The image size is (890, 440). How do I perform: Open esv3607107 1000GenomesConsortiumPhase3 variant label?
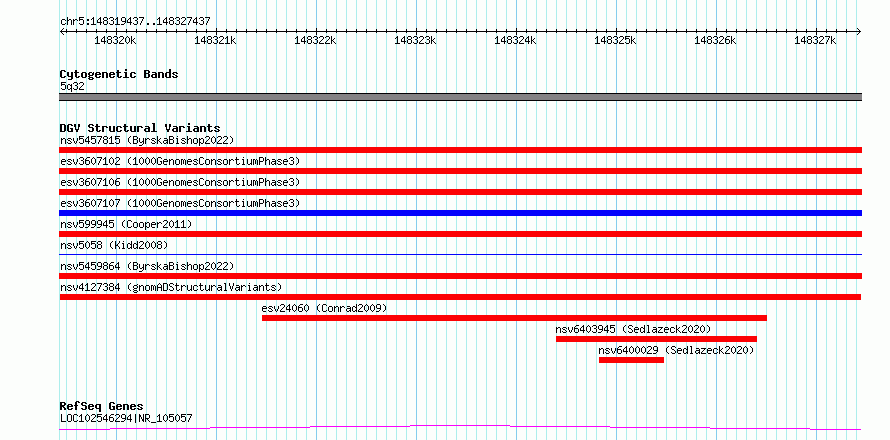(180, 203)
